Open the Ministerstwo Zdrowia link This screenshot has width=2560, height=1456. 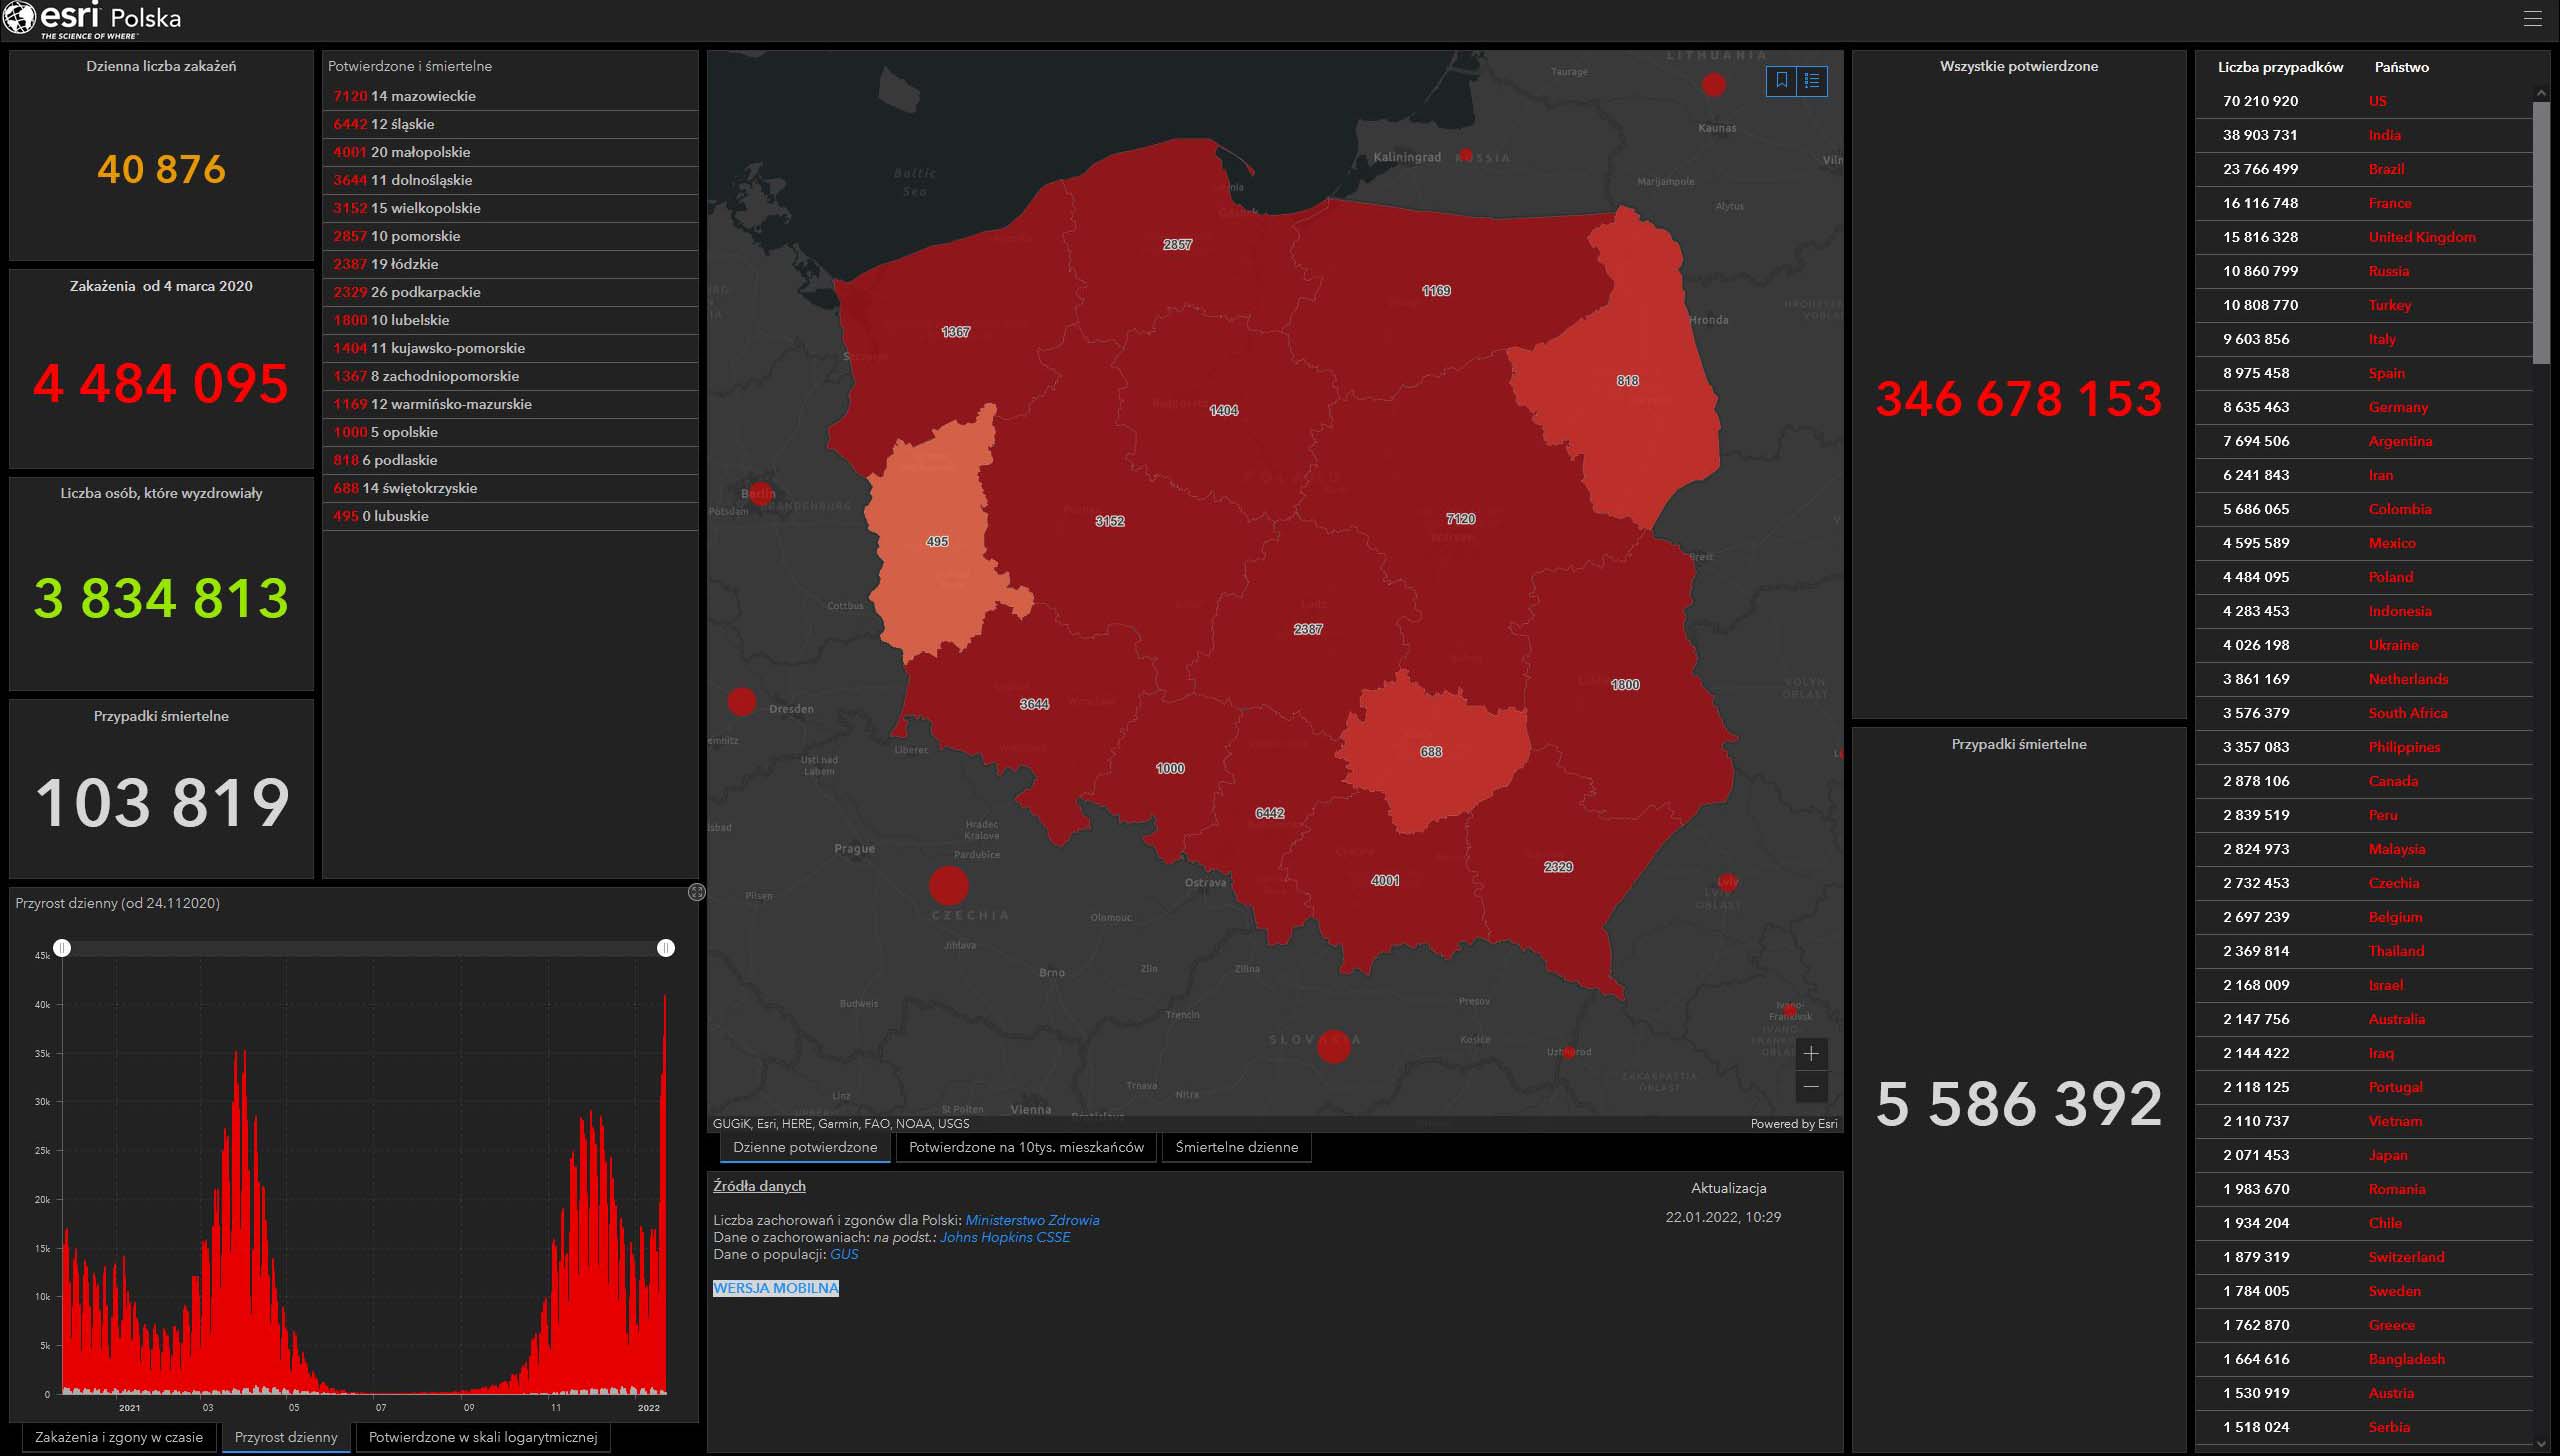[1032, 1220]
